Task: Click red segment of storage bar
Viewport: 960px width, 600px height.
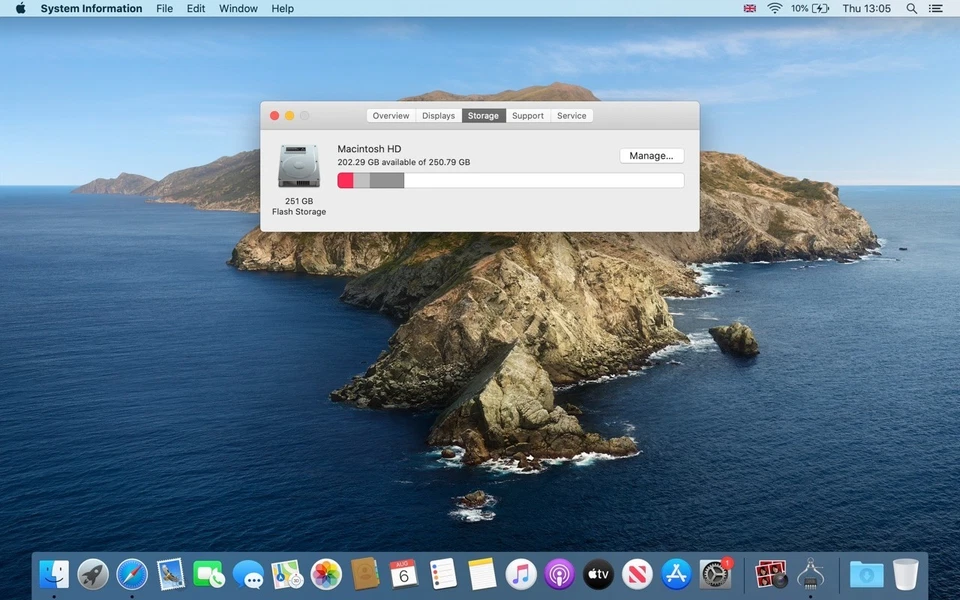Action: click(345, 180)
